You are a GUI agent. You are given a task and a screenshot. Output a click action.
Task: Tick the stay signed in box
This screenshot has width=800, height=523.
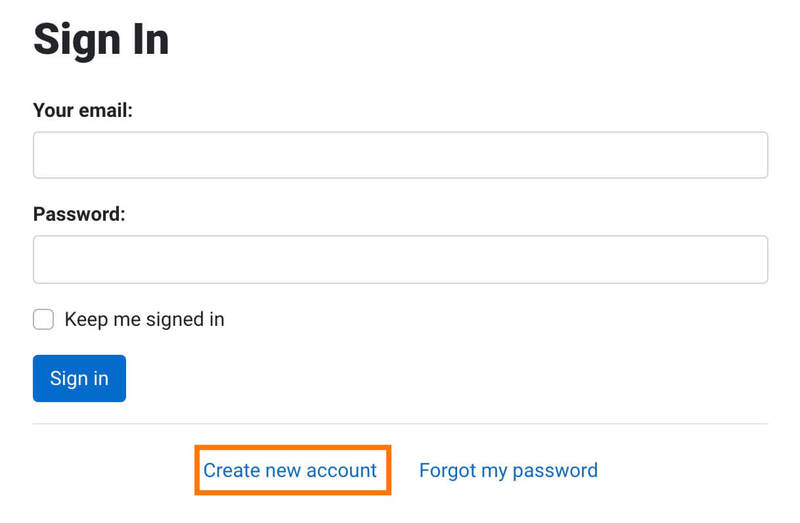tap(43, 319)
